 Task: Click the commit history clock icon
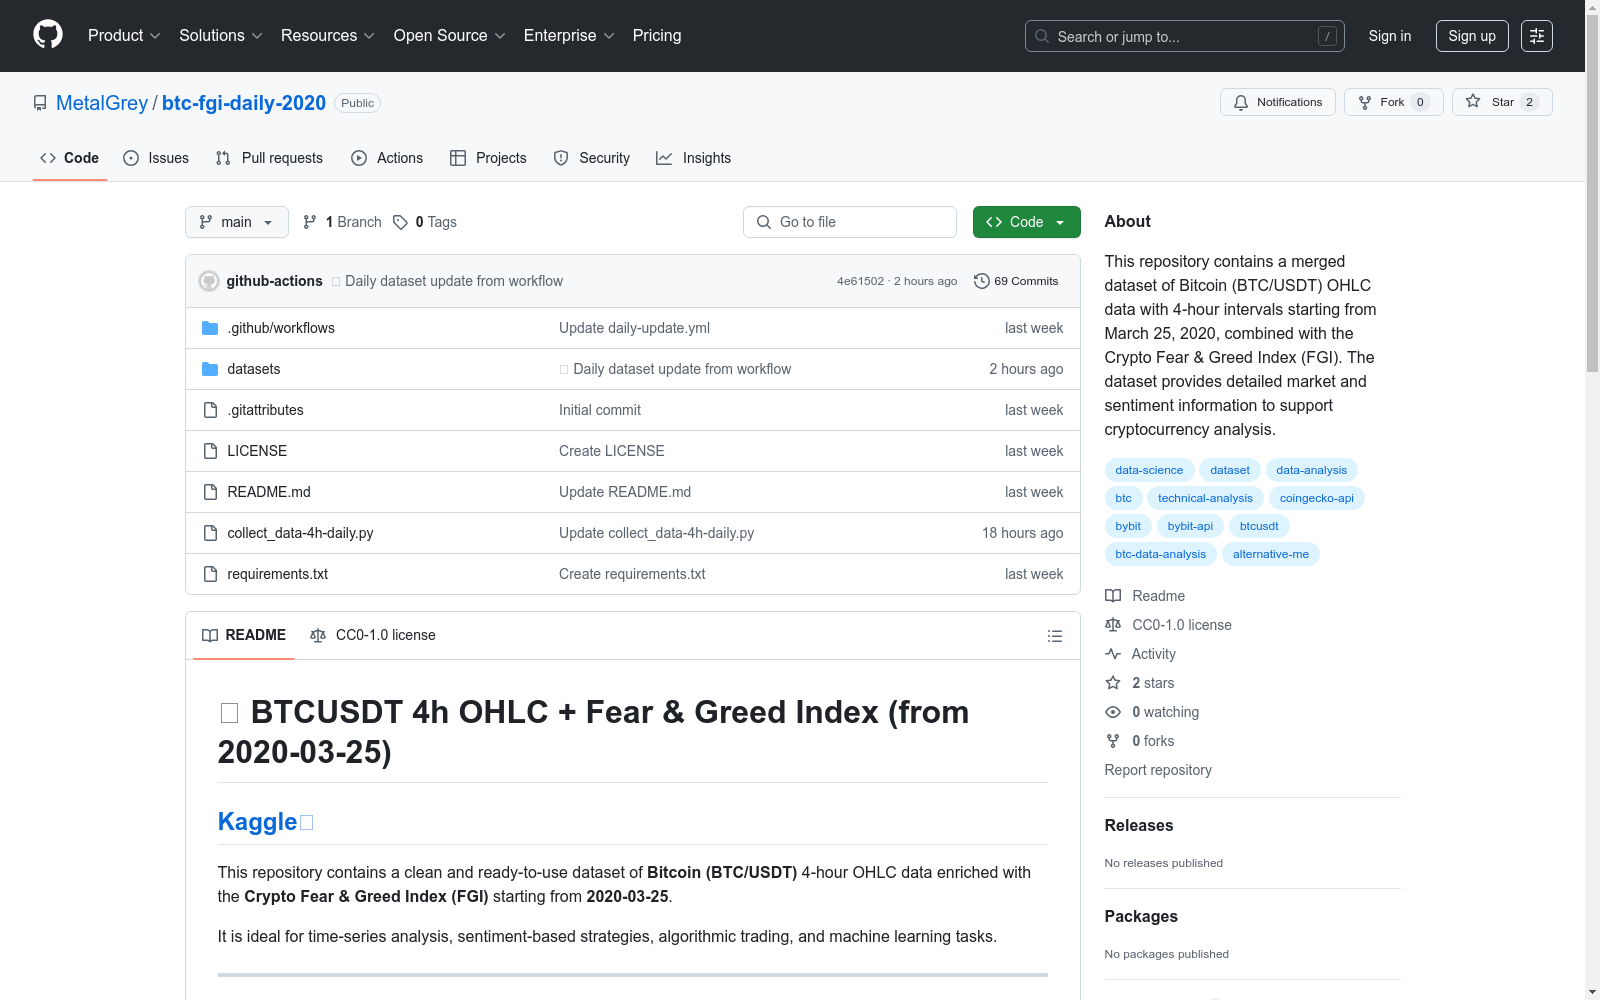[x=982, y=281]
